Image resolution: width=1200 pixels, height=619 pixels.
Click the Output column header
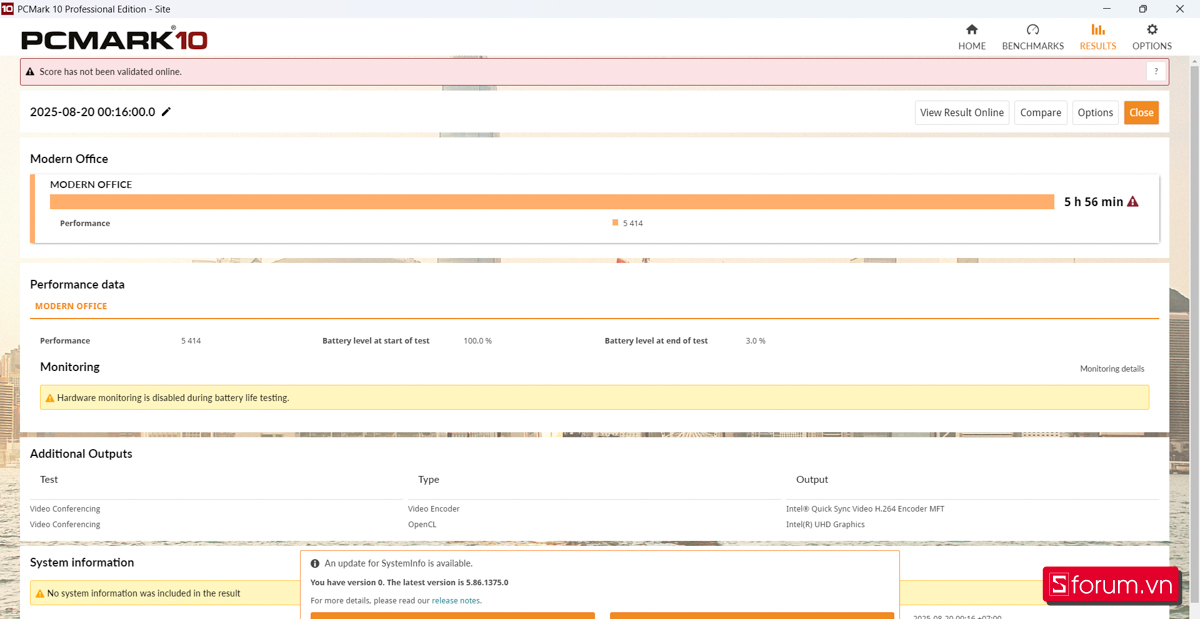point(812,480)
